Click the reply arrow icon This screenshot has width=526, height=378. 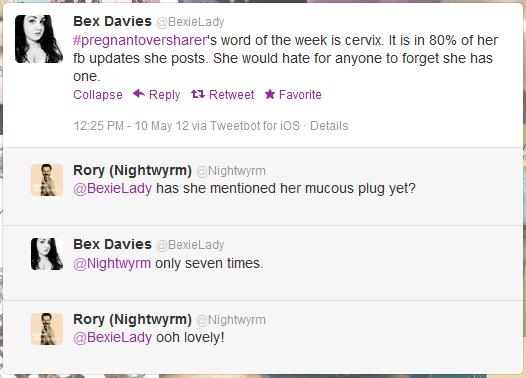coord(139,94)
